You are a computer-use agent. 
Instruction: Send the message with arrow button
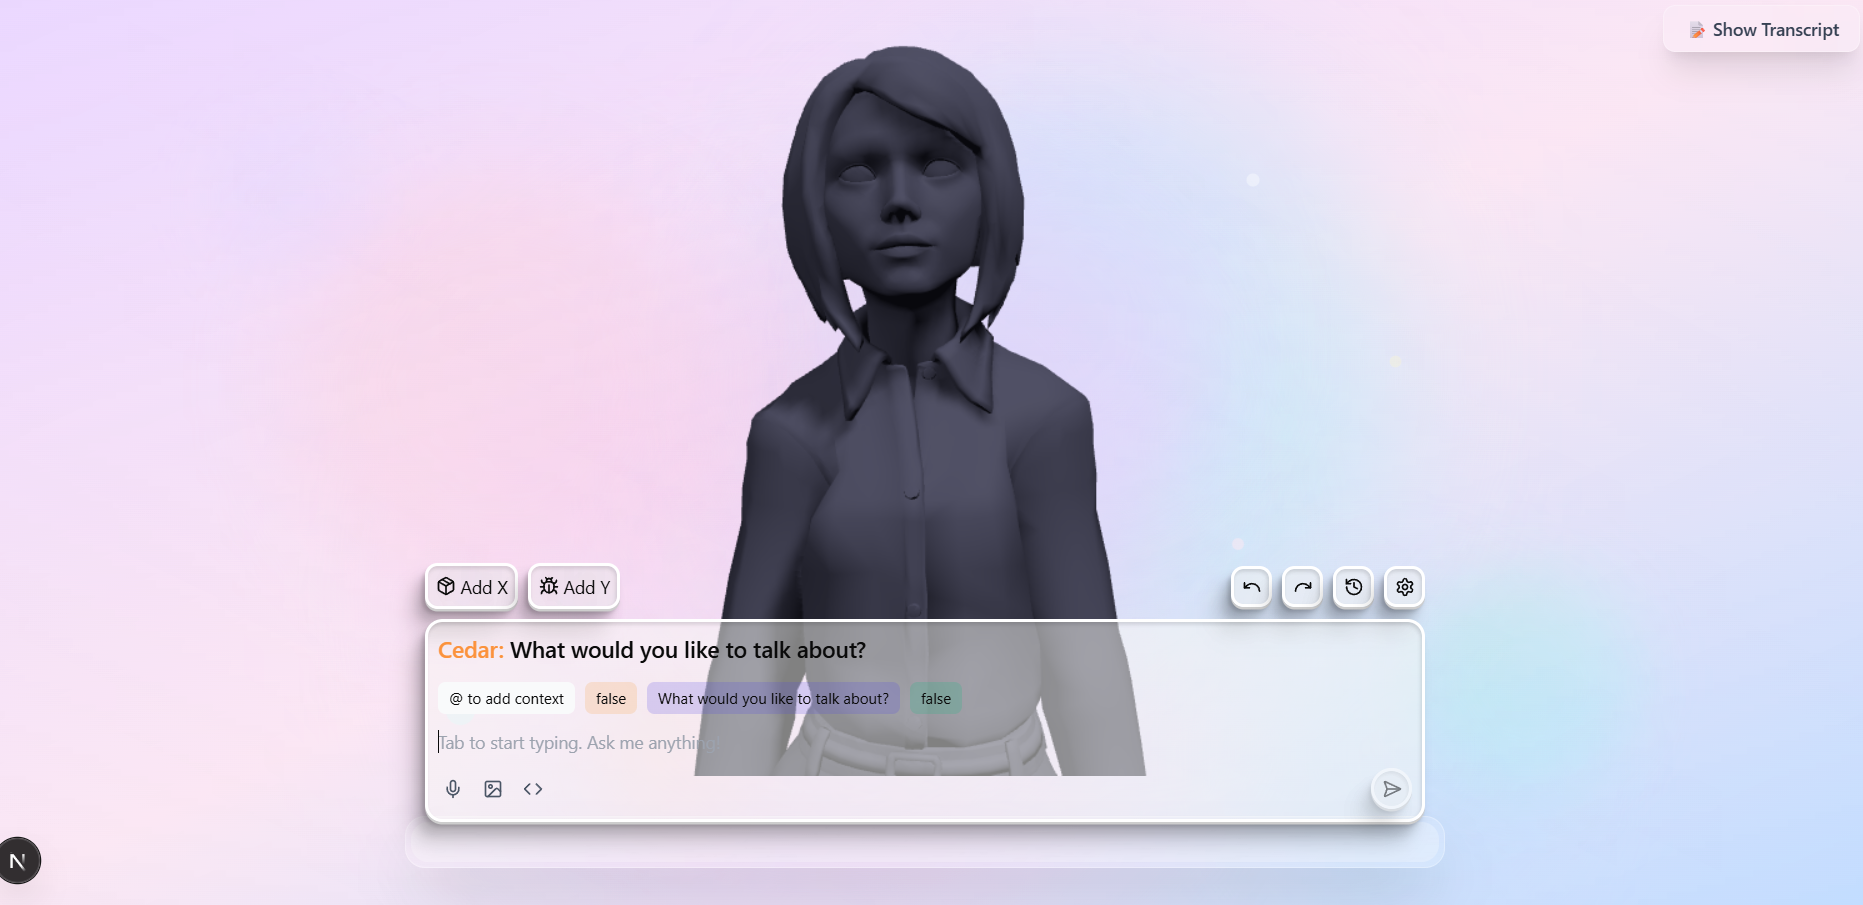click(1391, 789)
